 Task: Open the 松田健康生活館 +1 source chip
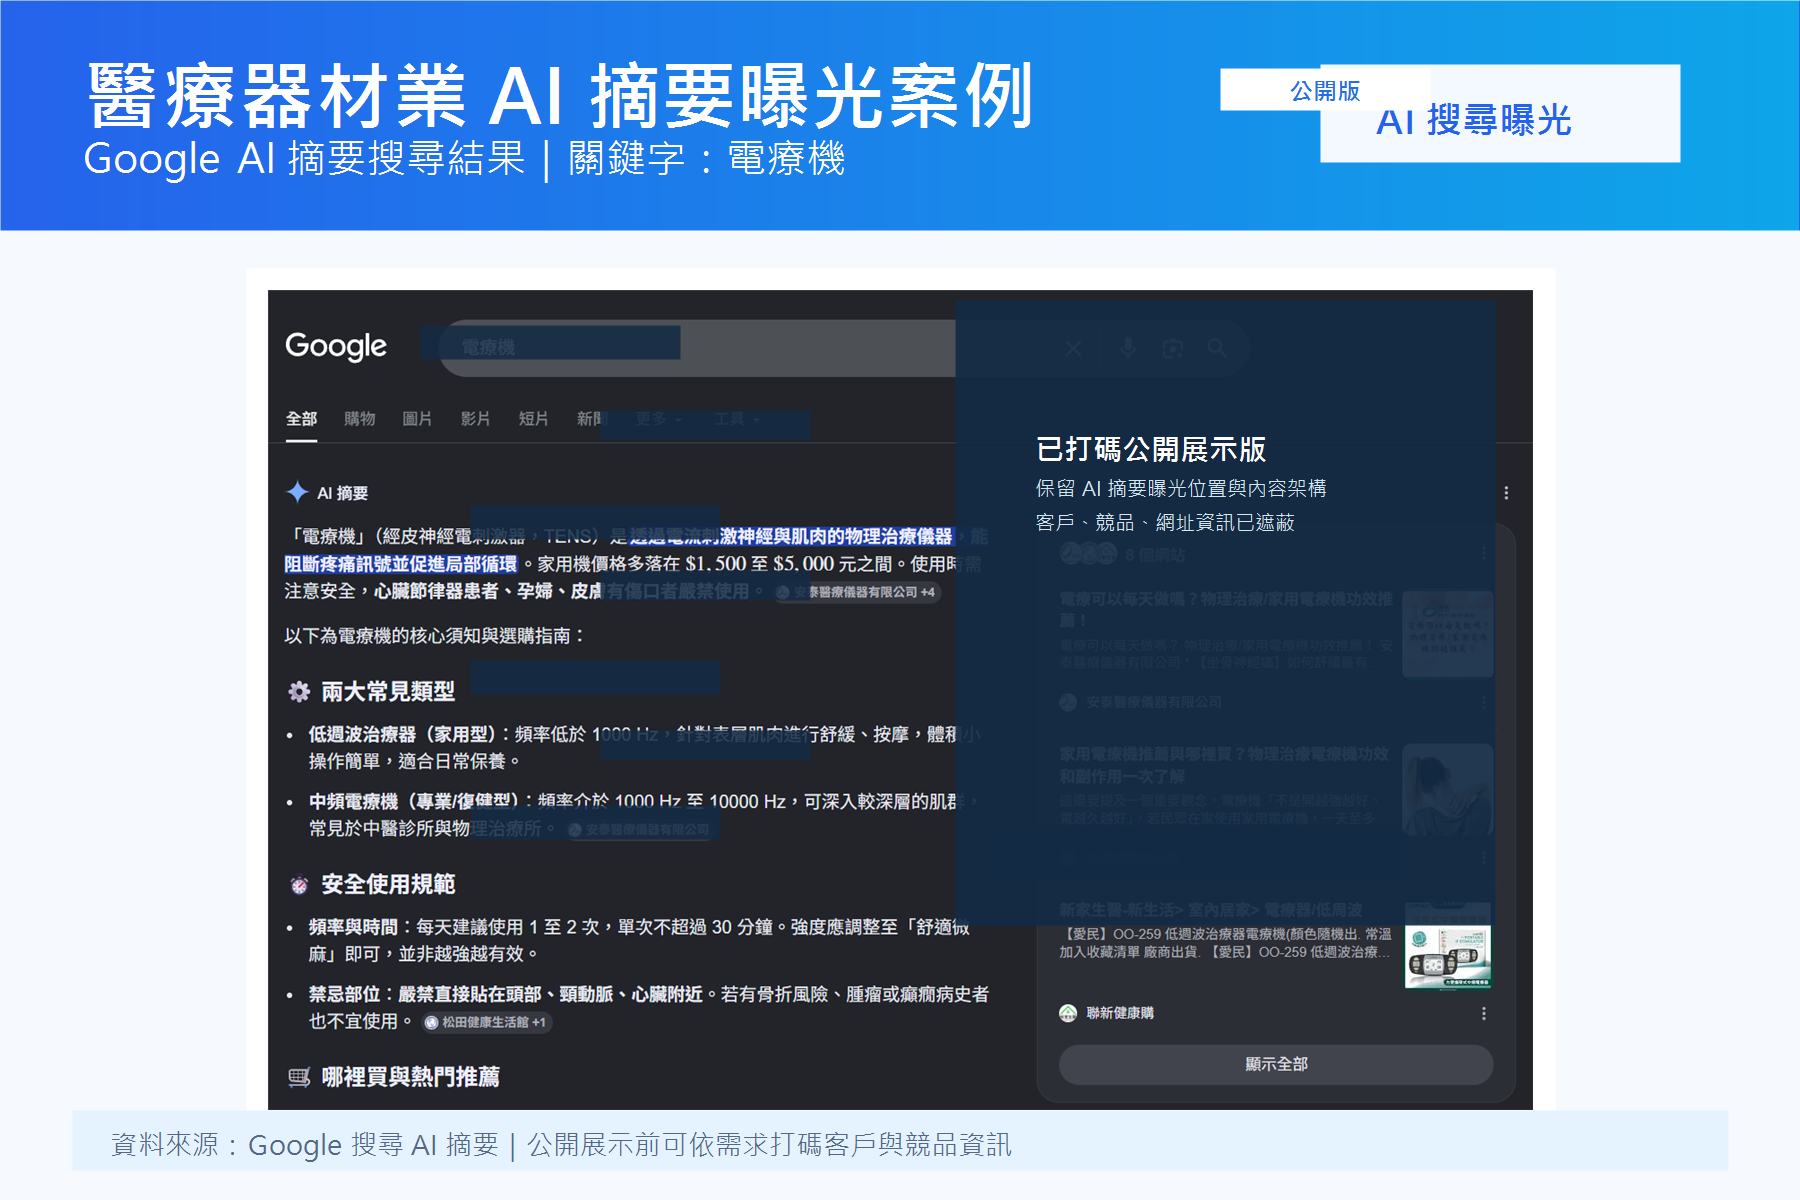tap(486, 1022)
